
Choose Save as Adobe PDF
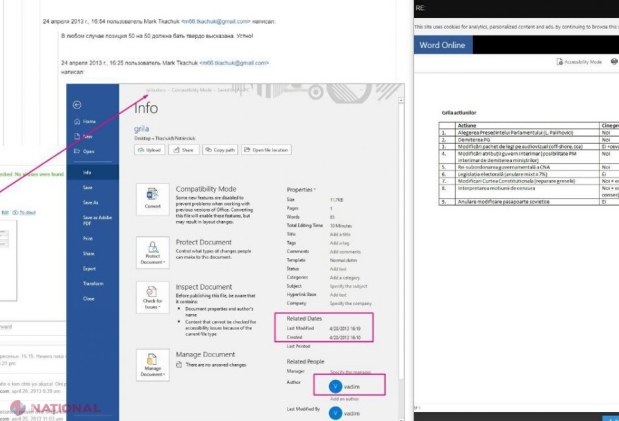tap(97, 220)
